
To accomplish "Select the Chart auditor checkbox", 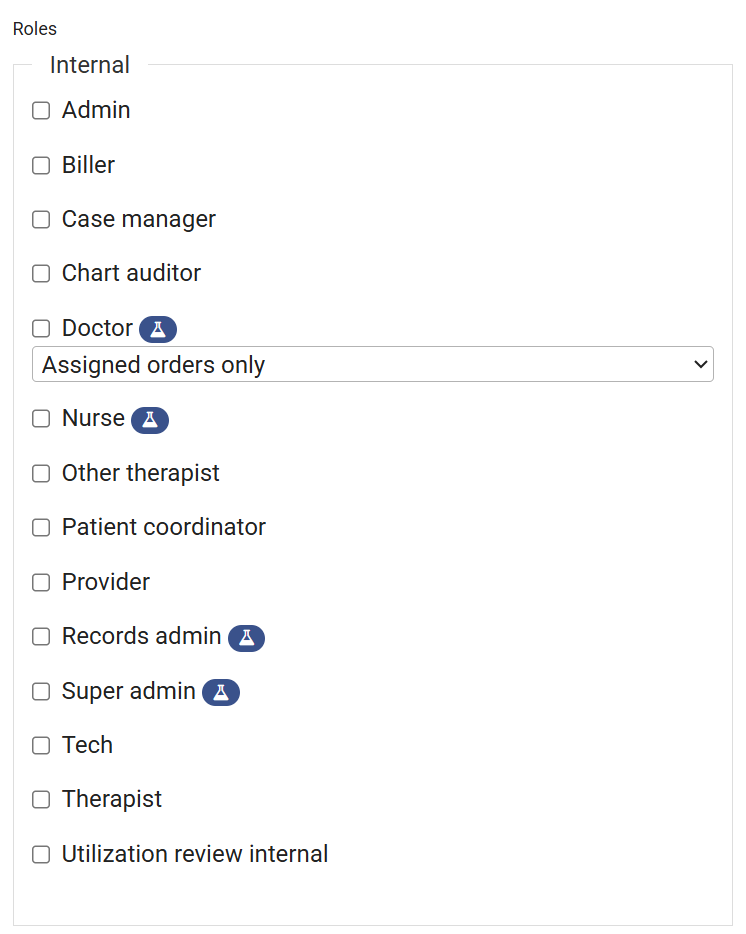I will pyautogui.click(x=41, y=274).
